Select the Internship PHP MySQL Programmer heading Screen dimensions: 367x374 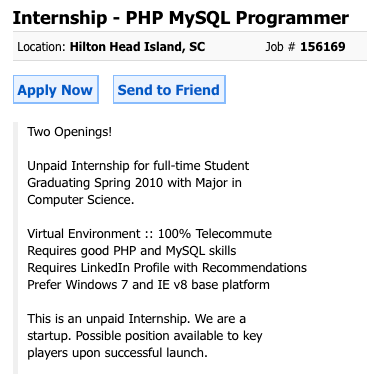click(181, 18)
